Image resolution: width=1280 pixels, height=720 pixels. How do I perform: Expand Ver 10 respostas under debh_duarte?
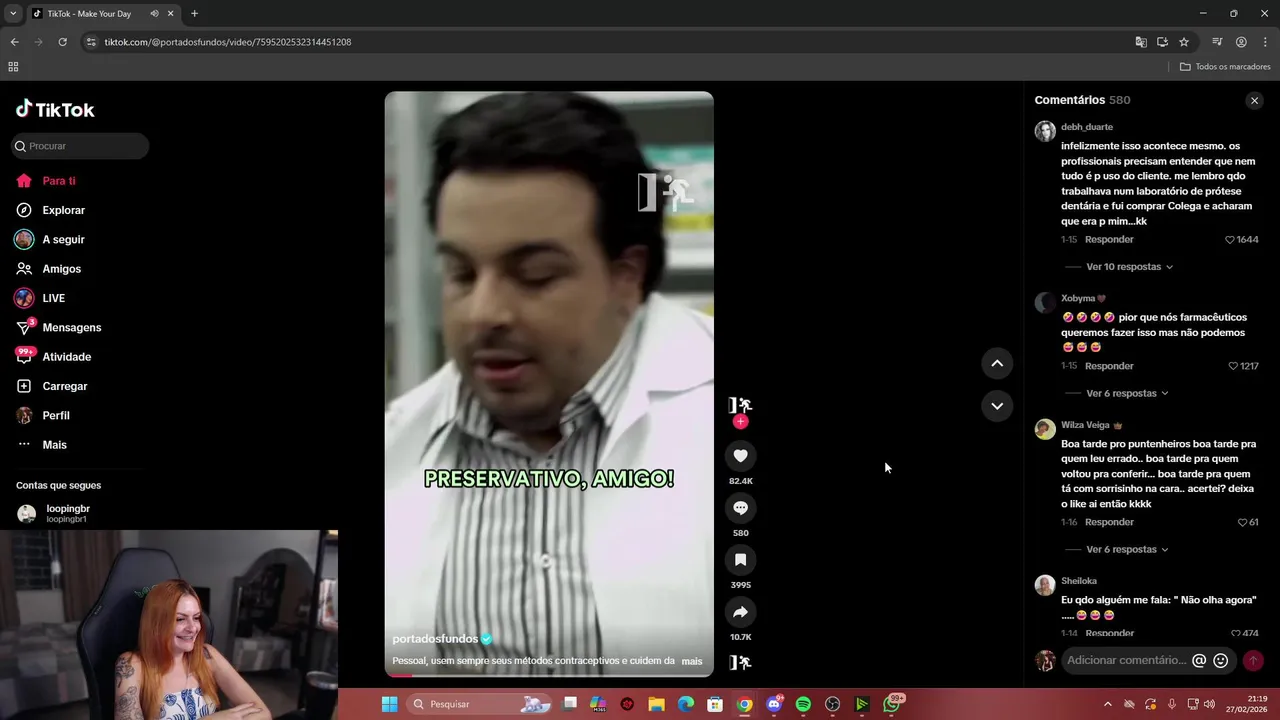(x=1129, y=267)
